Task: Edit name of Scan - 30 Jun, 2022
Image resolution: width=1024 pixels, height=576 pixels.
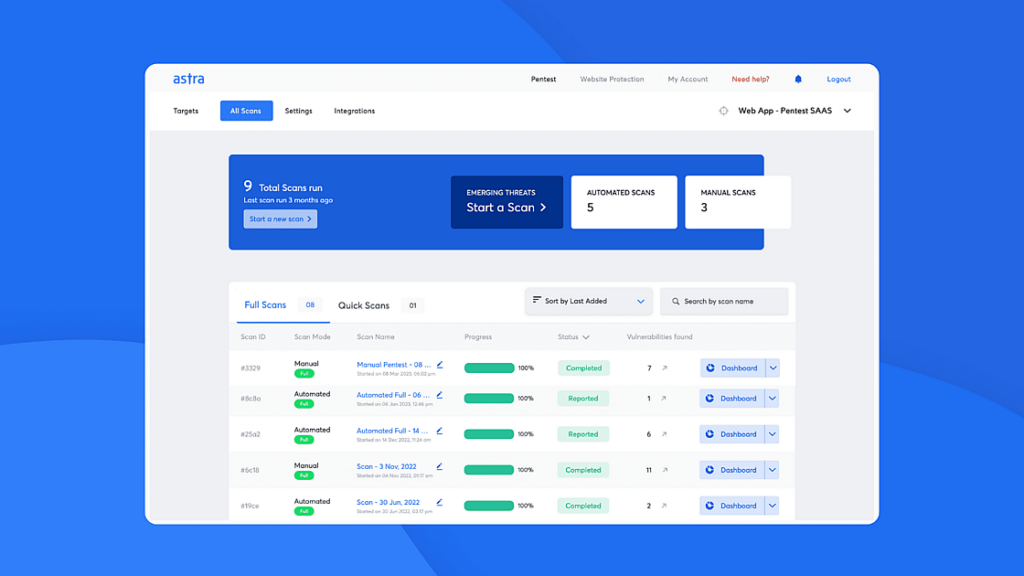Action: tap(440, 502)
